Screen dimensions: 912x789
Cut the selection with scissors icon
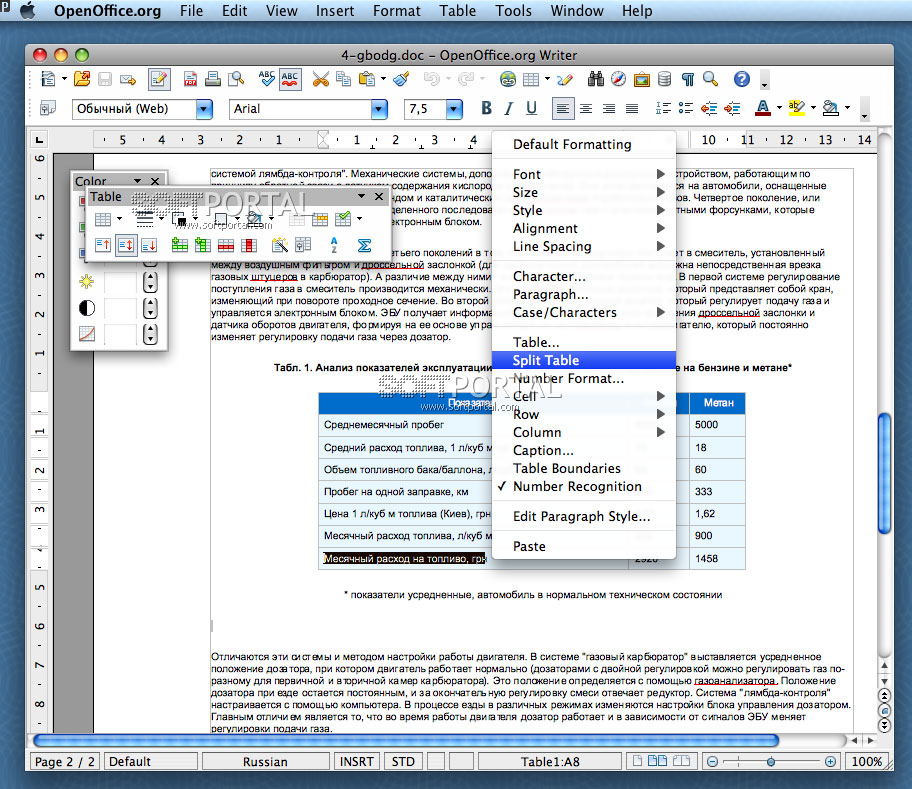click(x=320, y=79)
